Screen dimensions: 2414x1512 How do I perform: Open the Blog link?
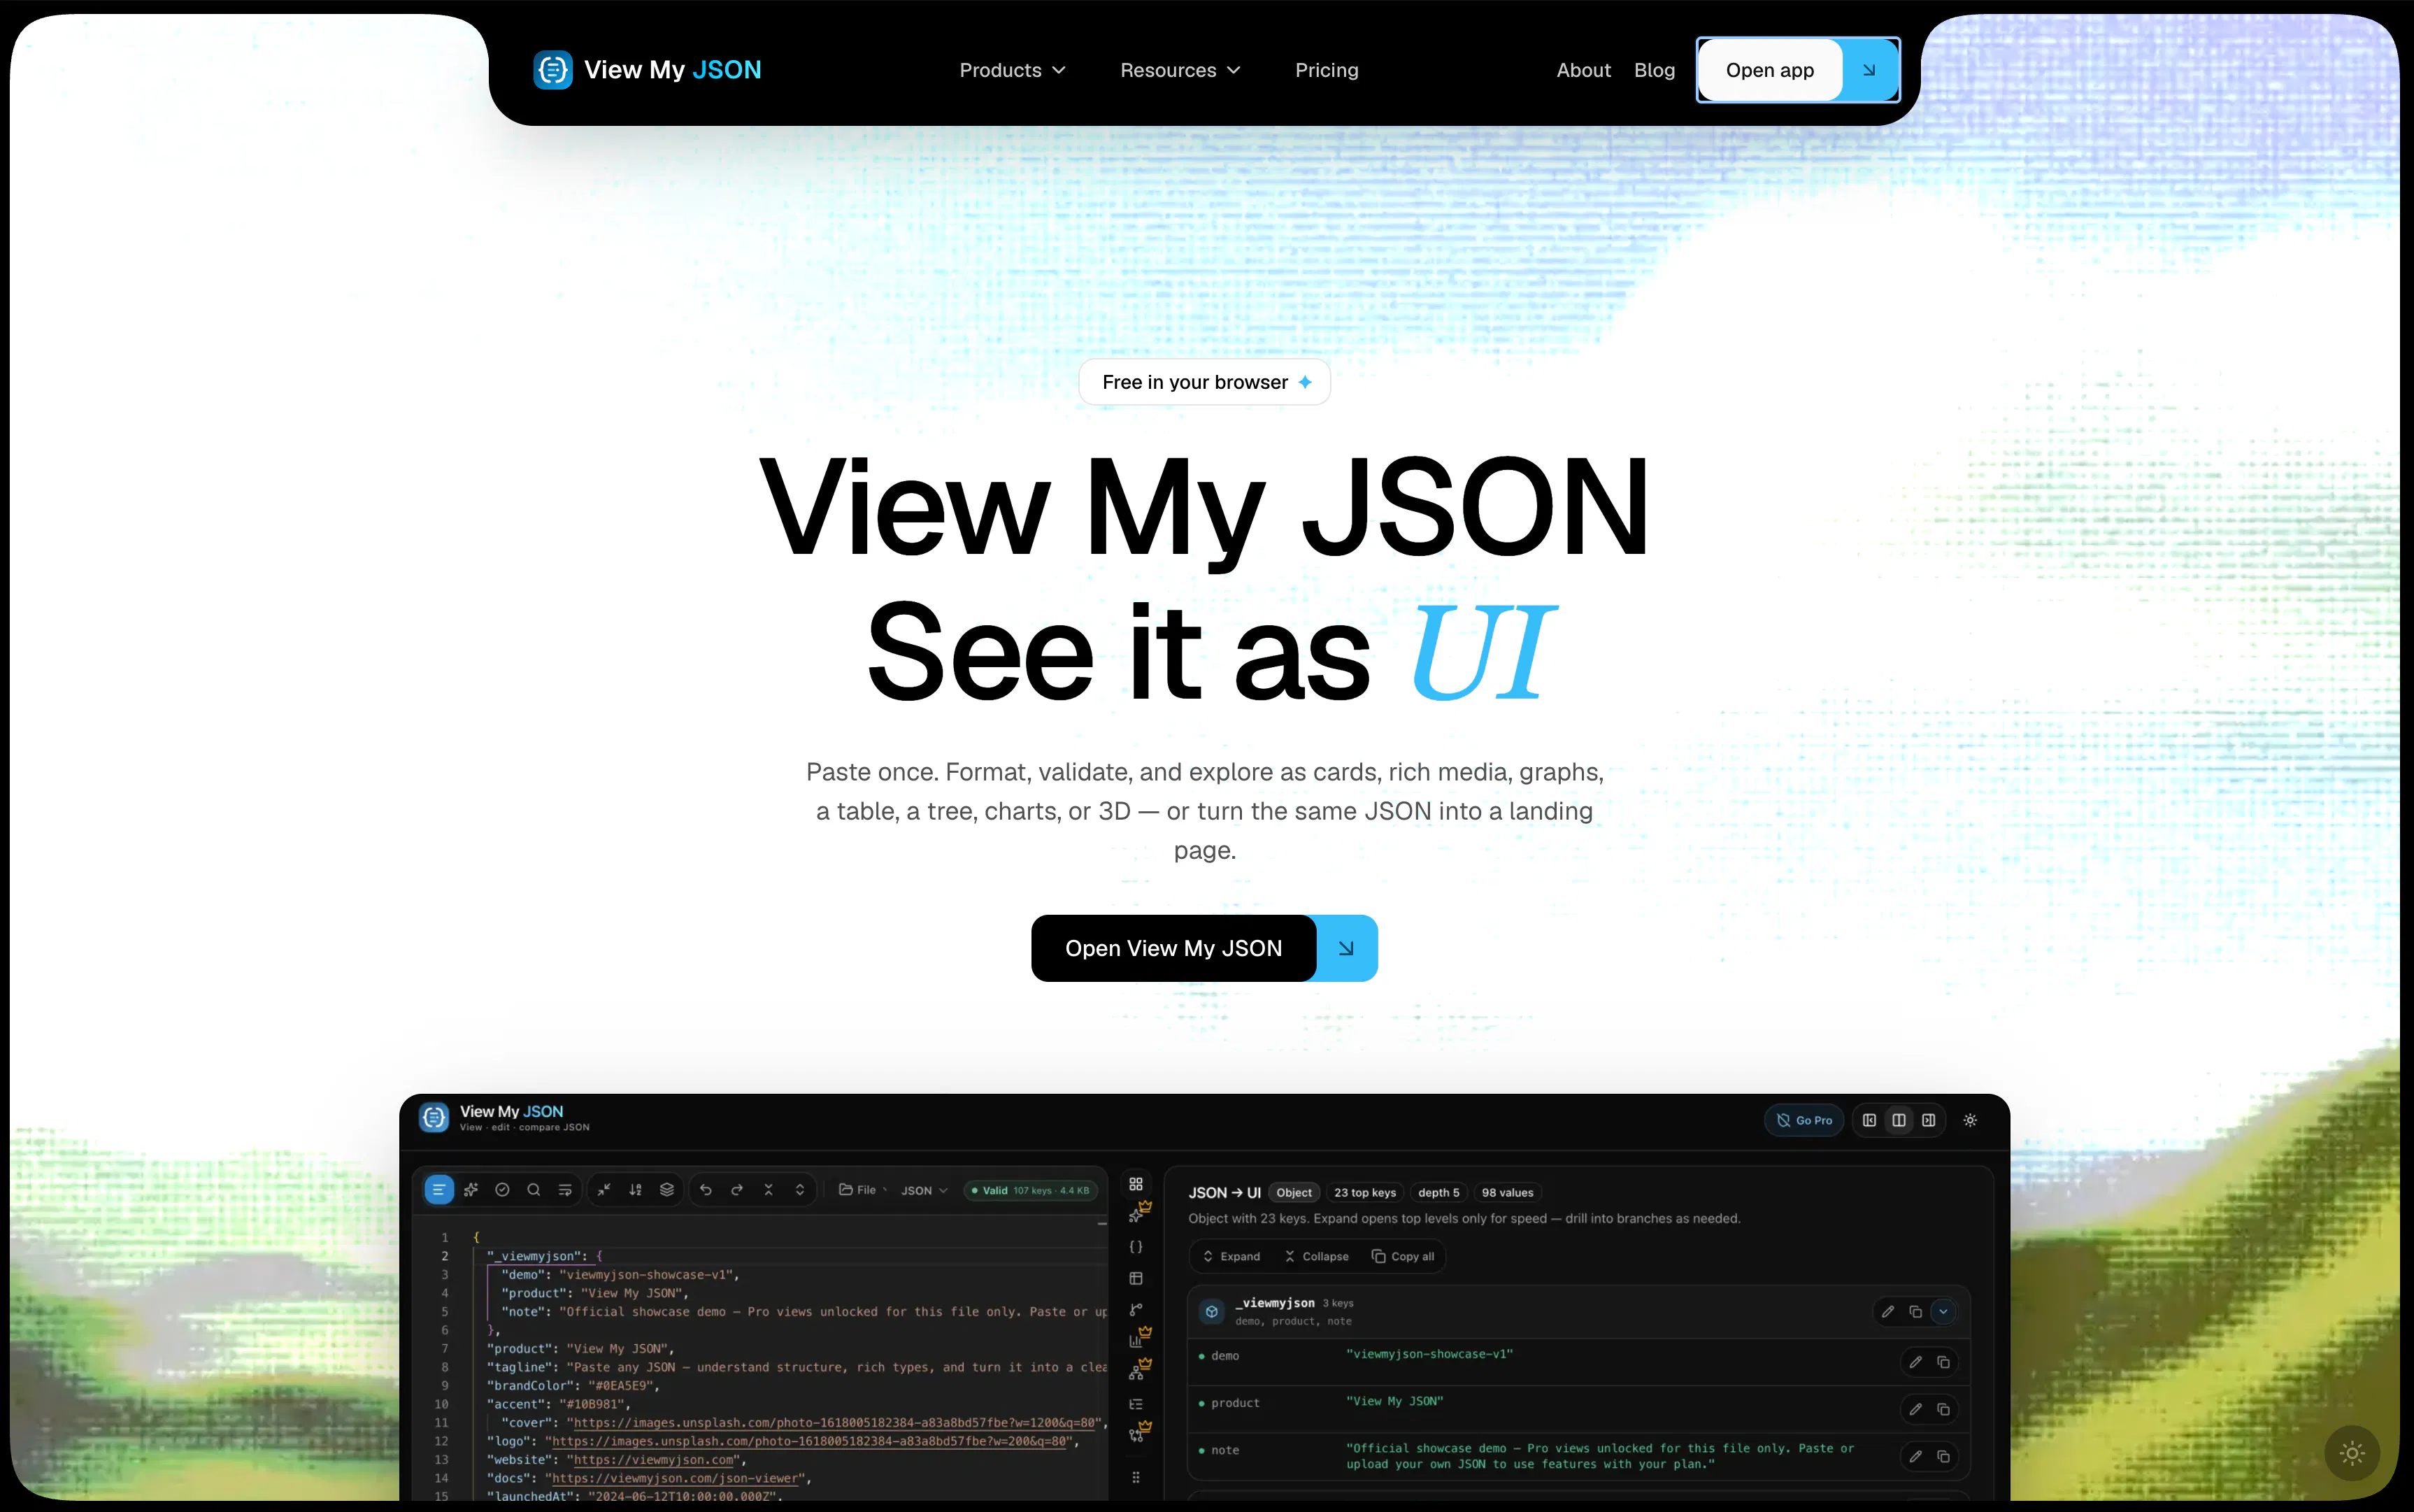coord(1654,70)
